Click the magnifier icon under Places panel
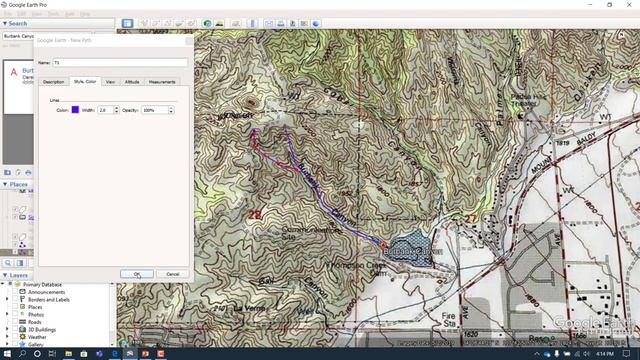This screenshot has width=640, height=360. pyautogui.click(x=8, y=263)
